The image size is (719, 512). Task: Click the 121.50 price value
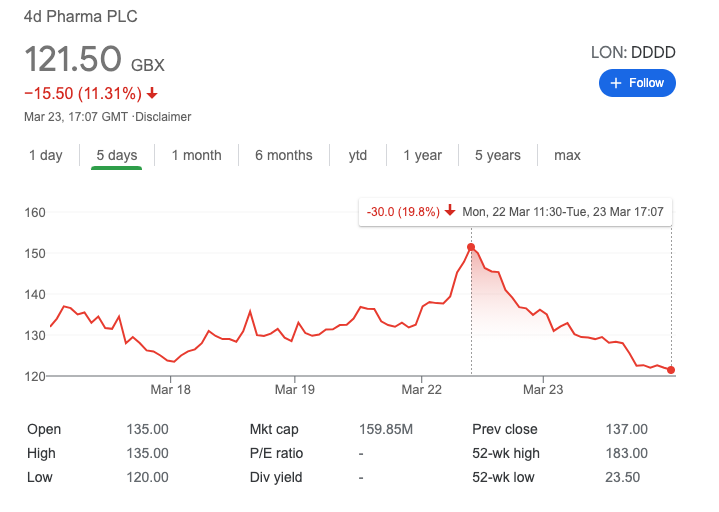[x=73, y=59]
